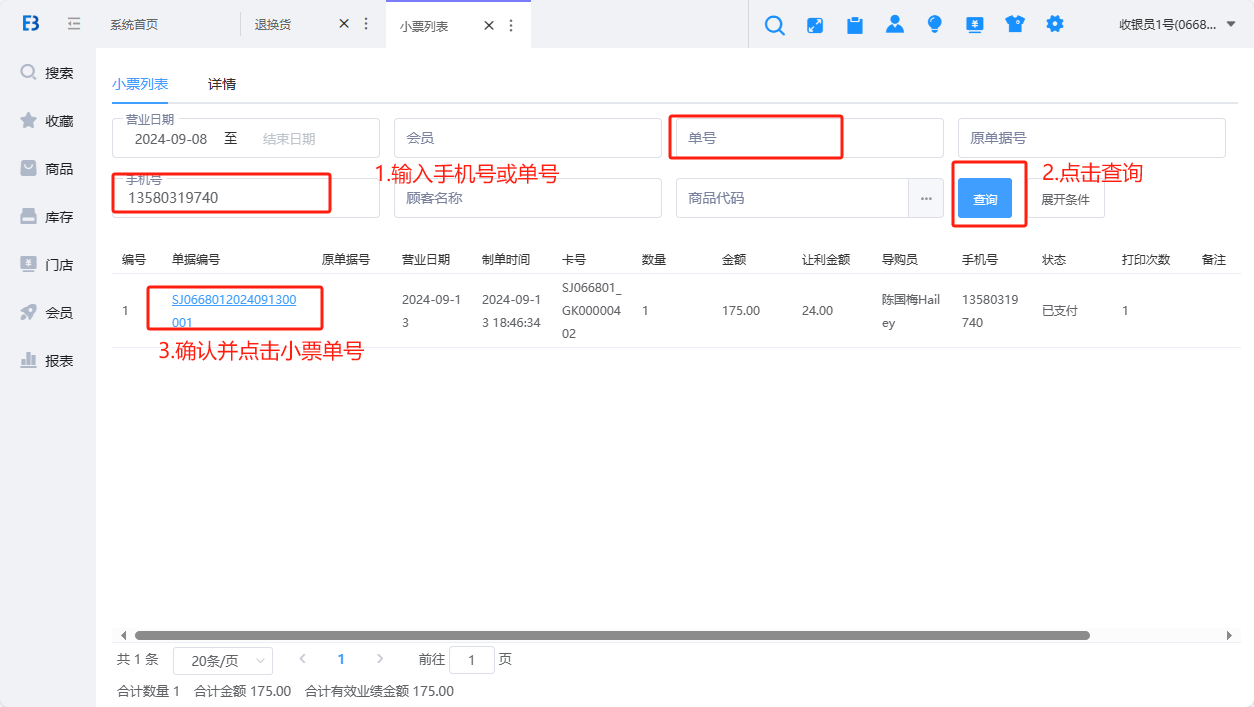The height and width of the screenshot is (707, 1254).
Task: Open 商品 in the left sidebar
Action: [48, 169]
